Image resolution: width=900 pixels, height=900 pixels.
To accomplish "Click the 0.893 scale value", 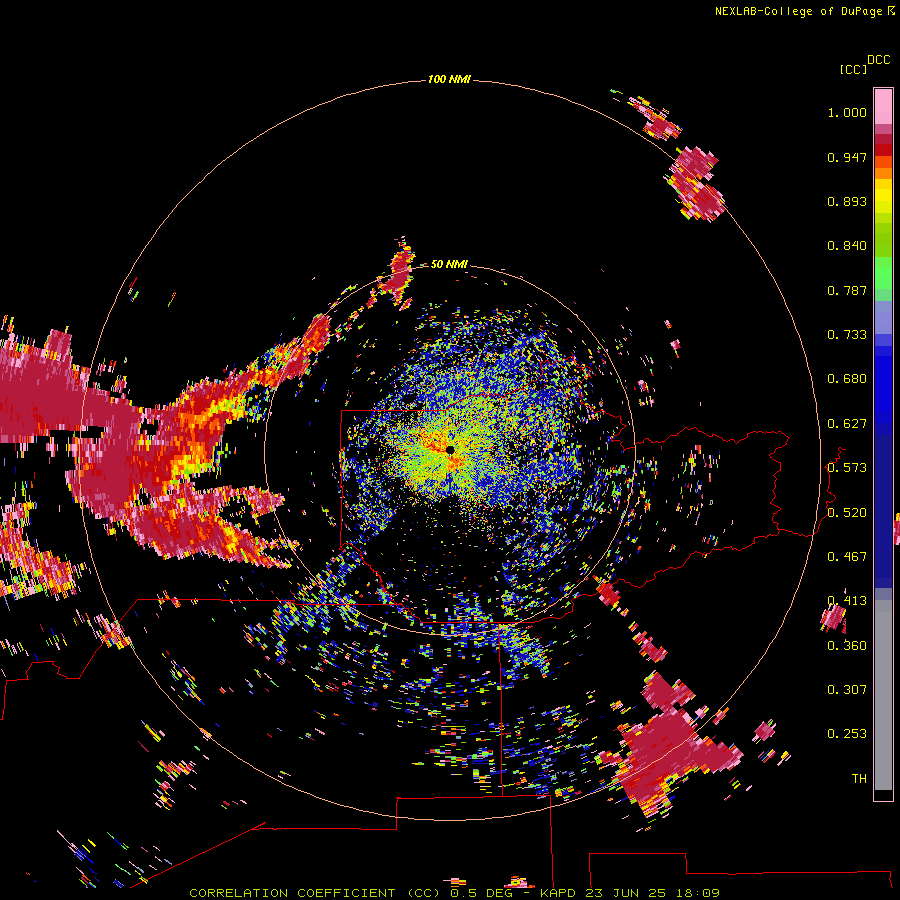I will click(x=847, y=201).
